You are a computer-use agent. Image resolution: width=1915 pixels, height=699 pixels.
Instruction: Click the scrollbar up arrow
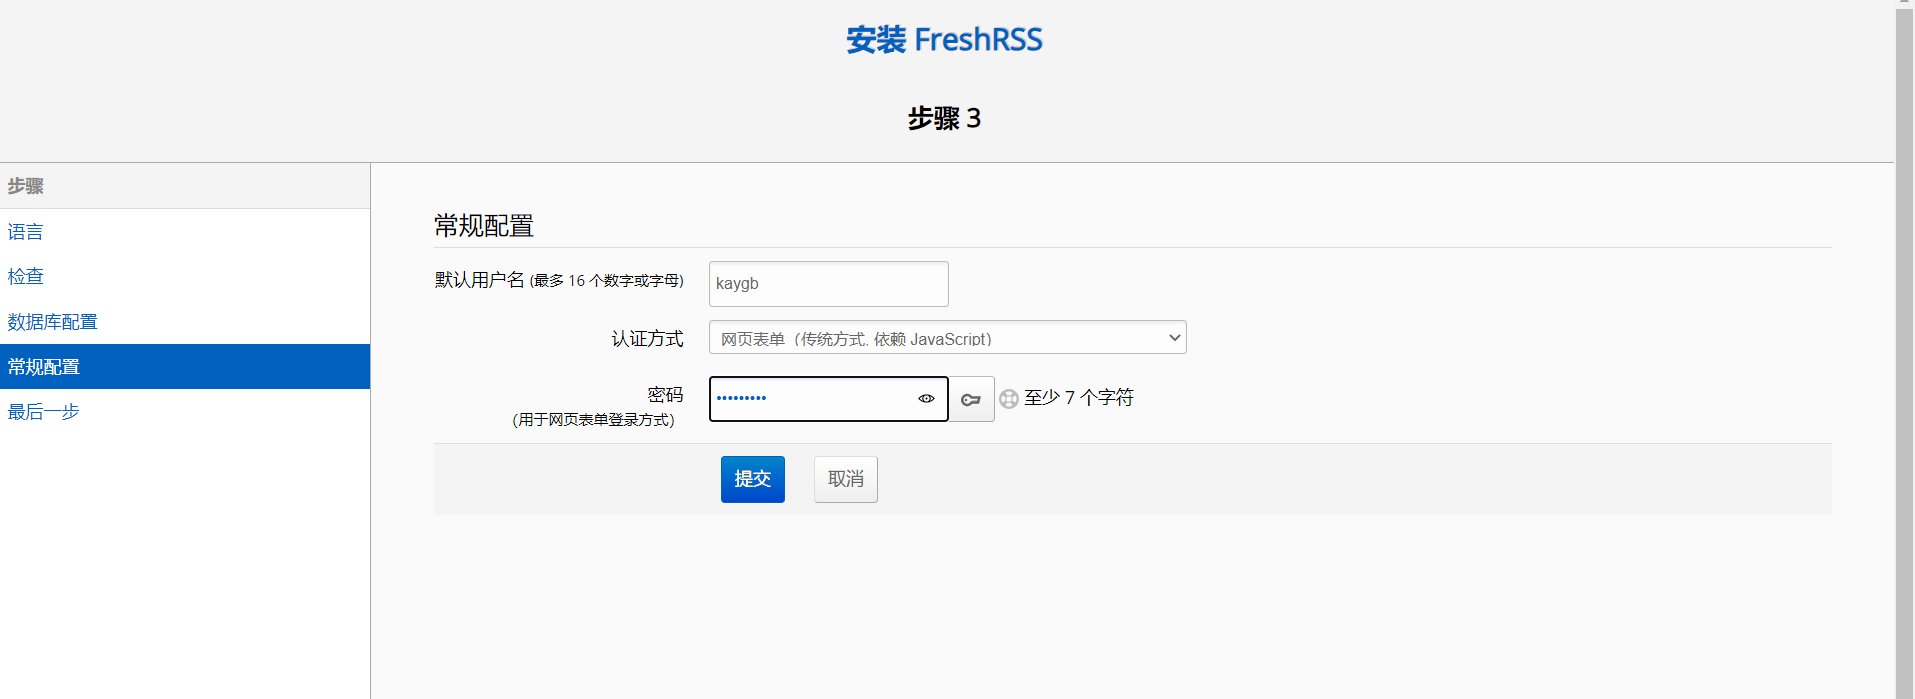(1904, 4)
